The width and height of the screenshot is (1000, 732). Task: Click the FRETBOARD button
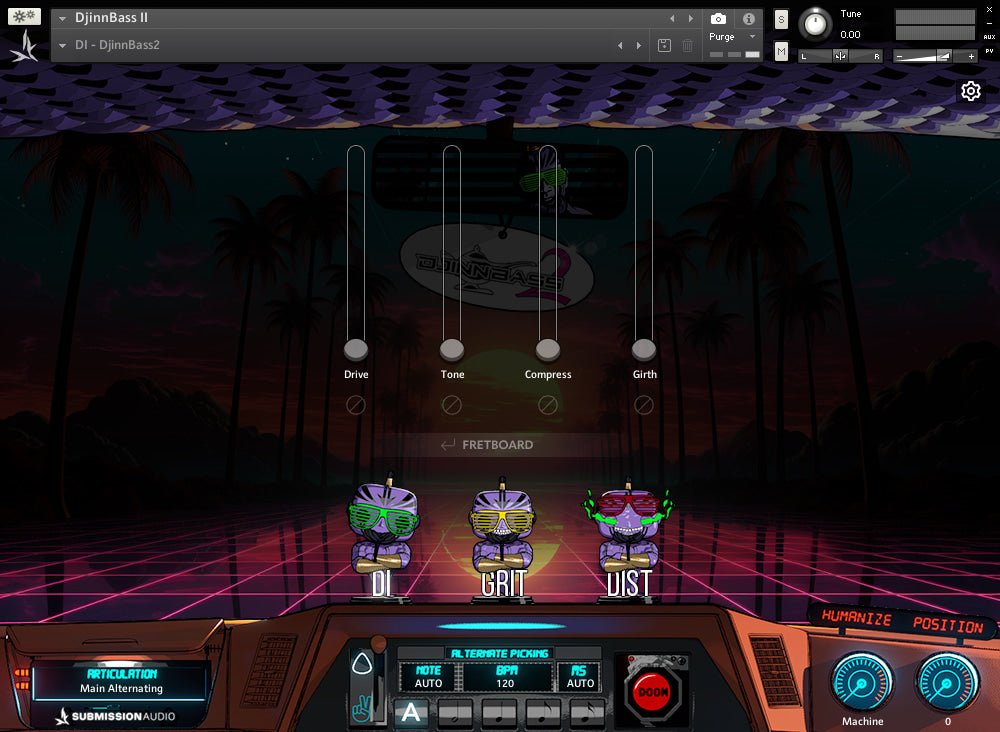coord(487,445)
